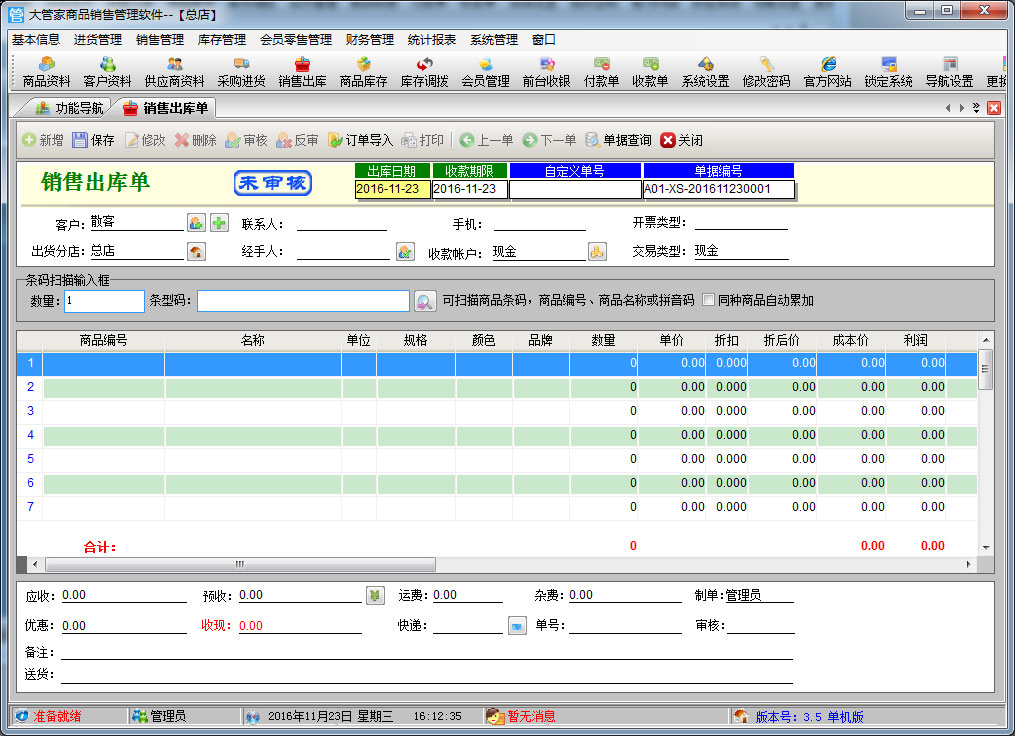The height and width of the screenshot is (736, 1015).
Task: Click the 销售出库 toolbar icon
Action: tap(302, 72)
